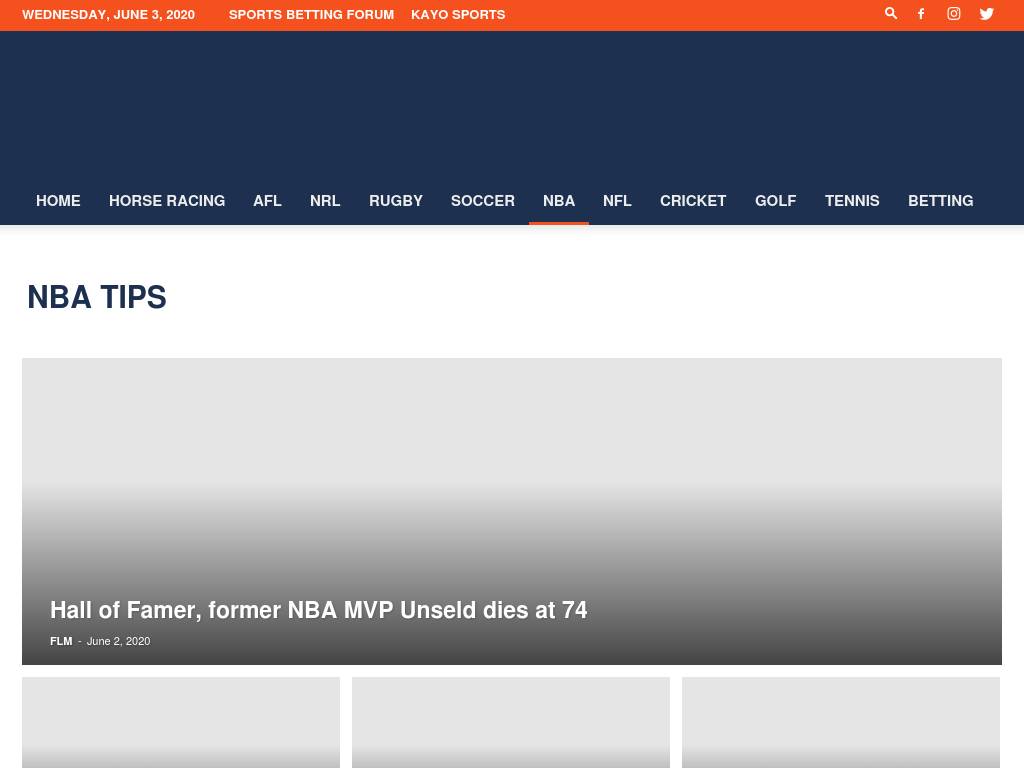Image resolution: width=1024 pixels, height=768 pixels.
Task: Switch to the NFL section
Action: 617,200
